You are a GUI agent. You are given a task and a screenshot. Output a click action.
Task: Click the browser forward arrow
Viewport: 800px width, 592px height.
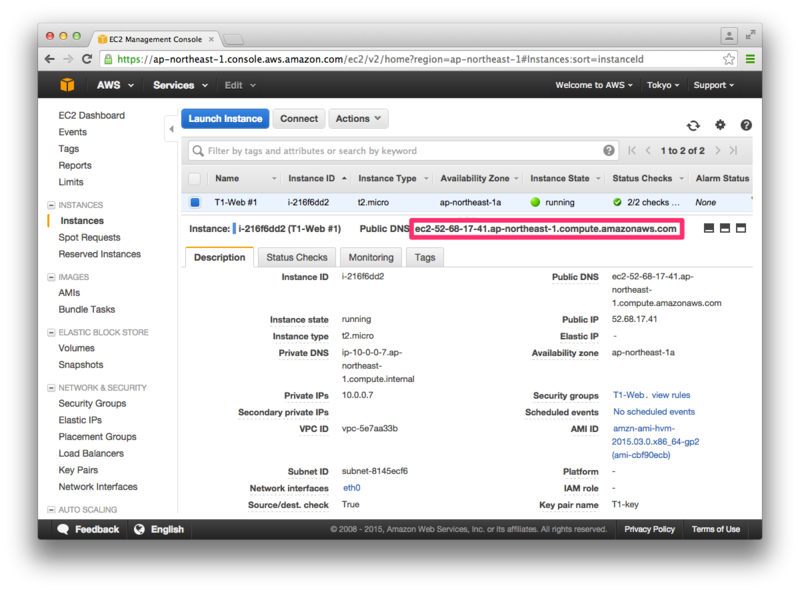[68, 59]
